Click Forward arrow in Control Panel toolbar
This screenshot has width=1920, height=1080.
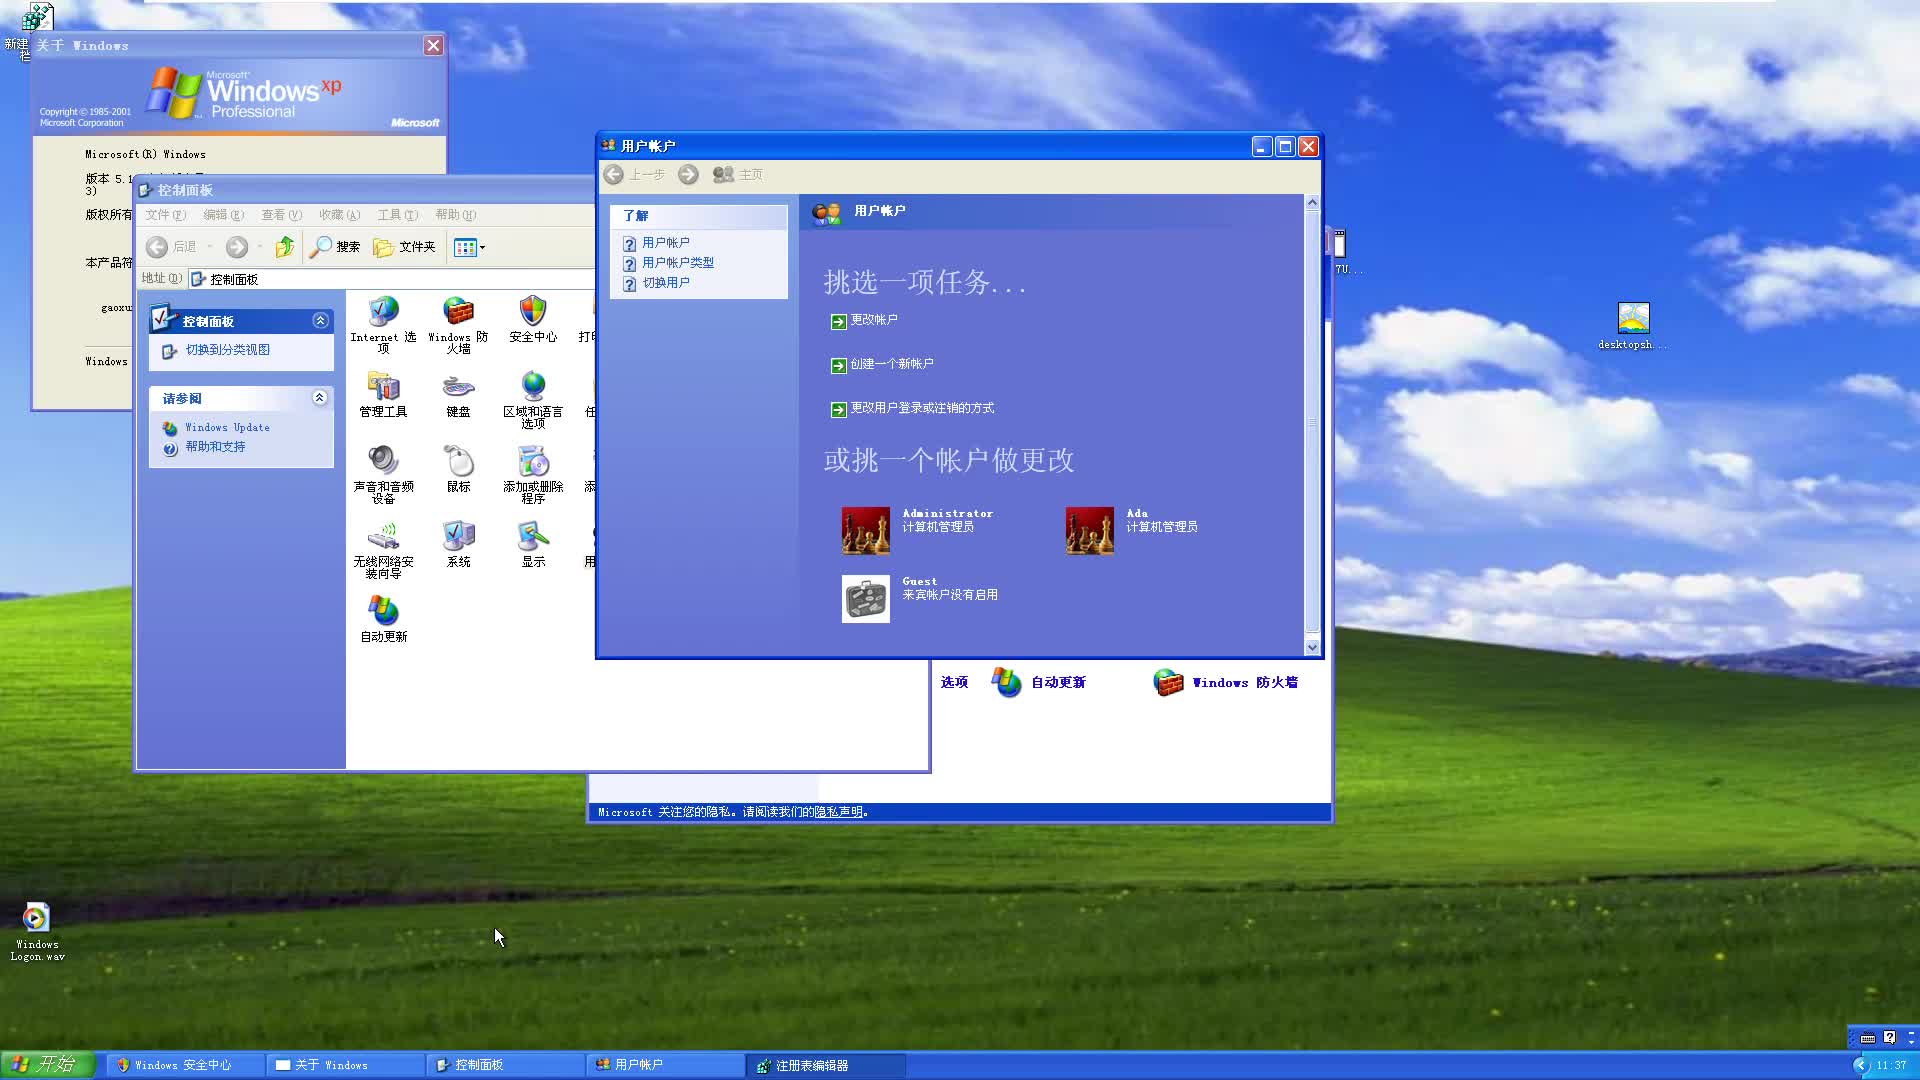tap(237, 247)
